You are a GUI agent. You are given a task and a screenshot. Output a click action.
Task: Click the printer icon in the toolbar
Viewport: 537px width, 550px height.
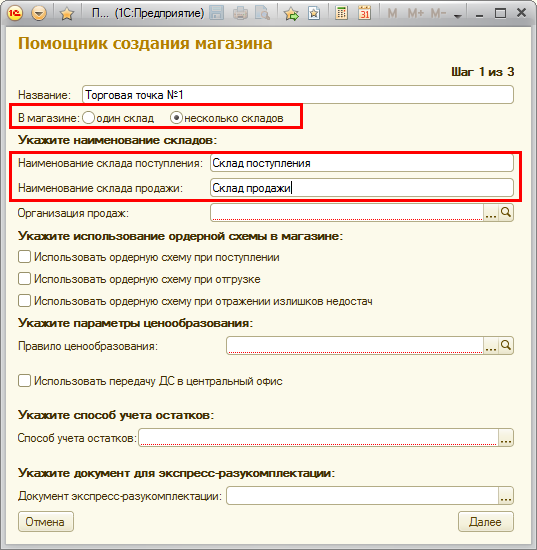(x=240, y=13)
